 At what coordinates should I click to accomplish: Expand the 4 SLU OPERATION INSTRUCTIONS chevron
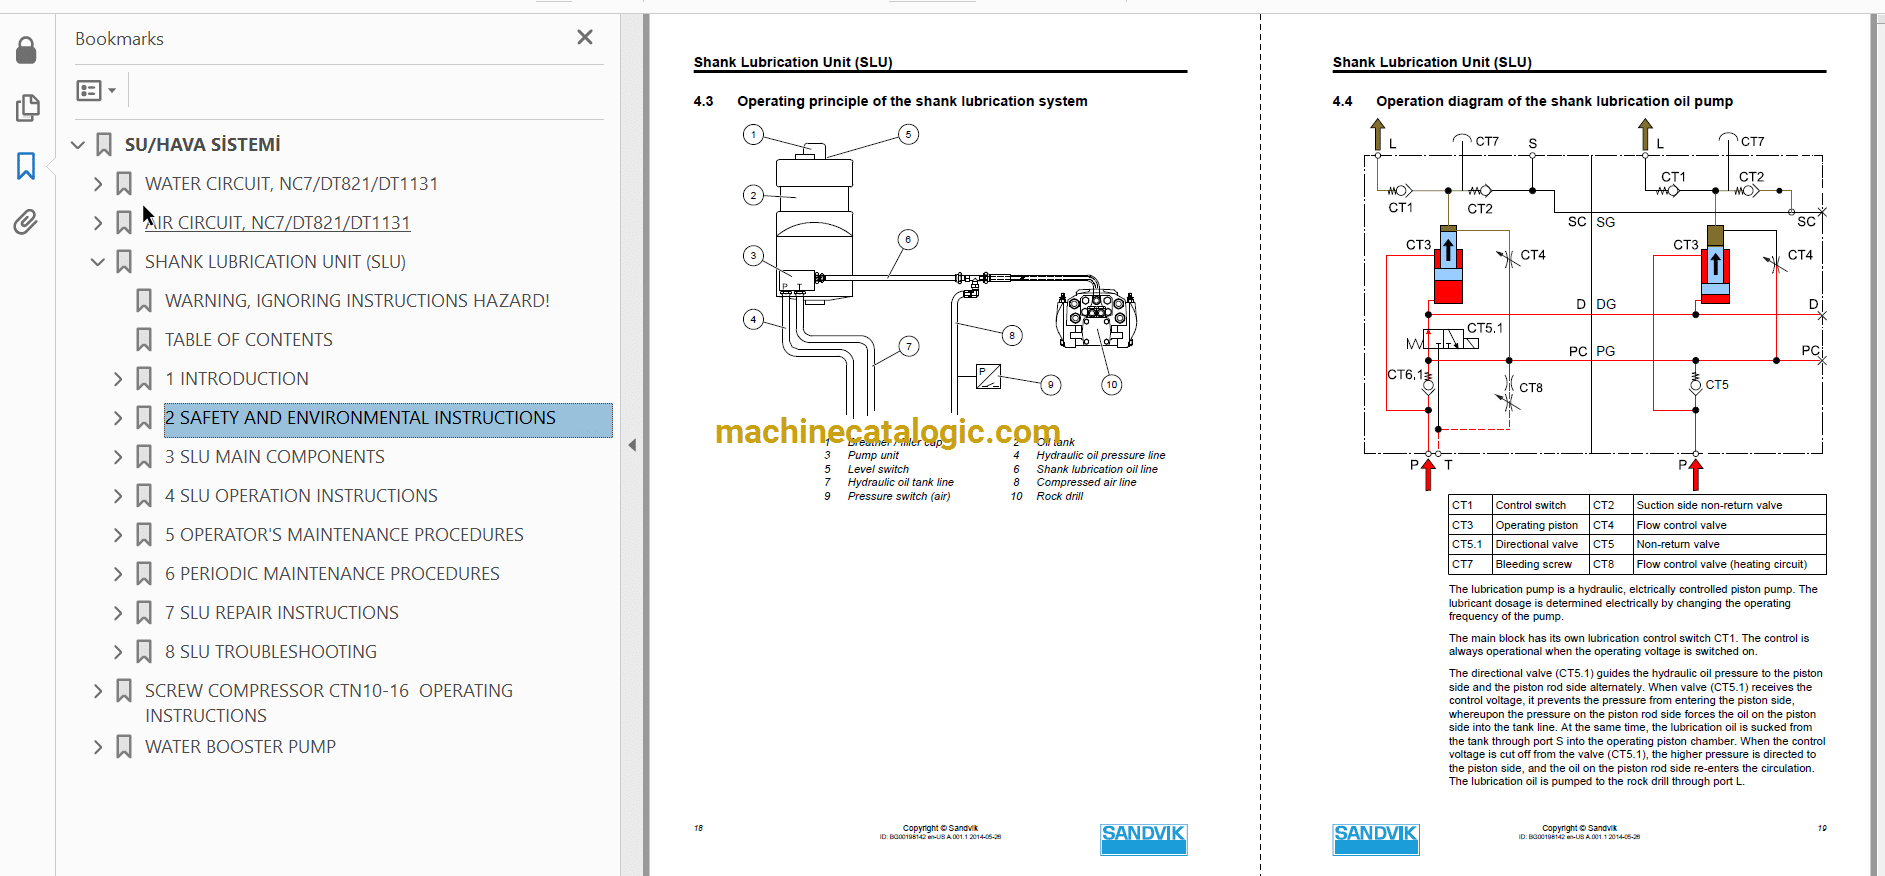point(118,496)
